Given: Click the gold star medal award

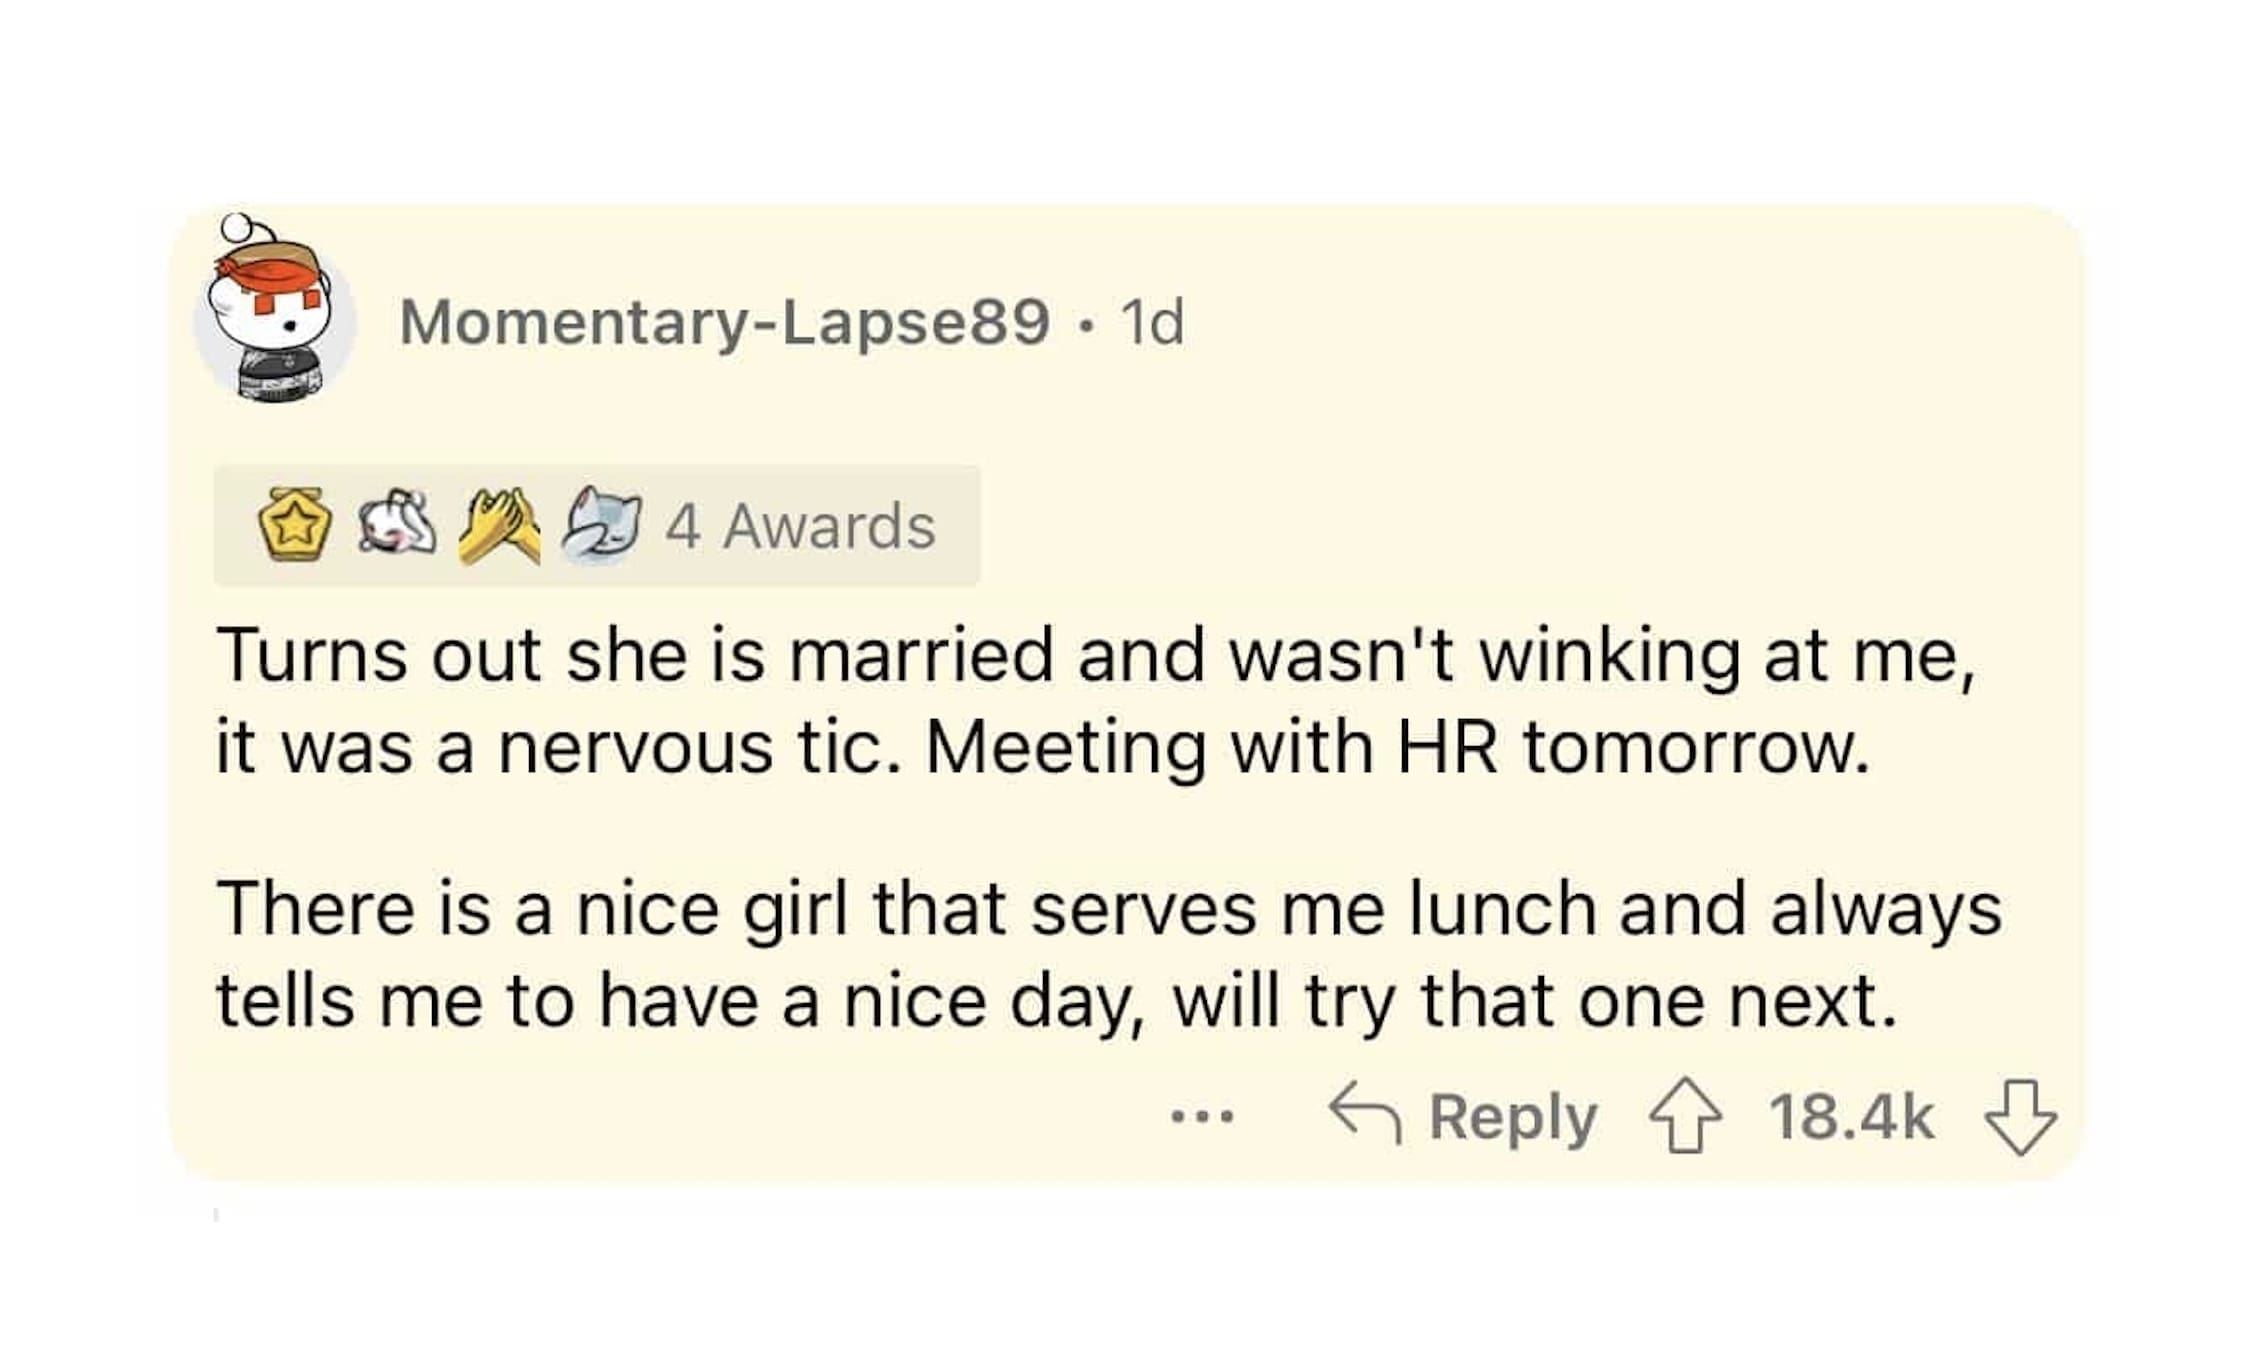Looking at the screenshot, I should [x=295, y=524].
